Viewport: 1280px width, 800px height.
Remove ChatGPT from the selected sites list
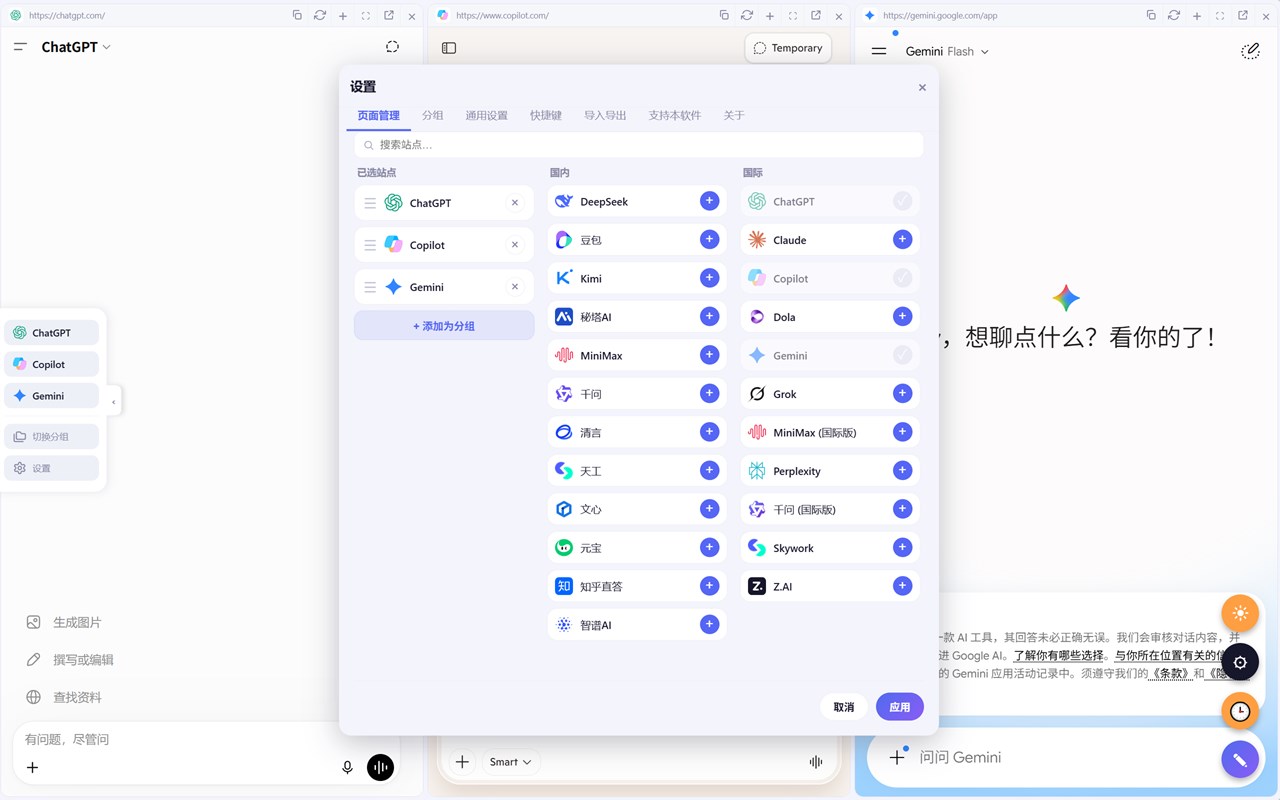(515, 203)
